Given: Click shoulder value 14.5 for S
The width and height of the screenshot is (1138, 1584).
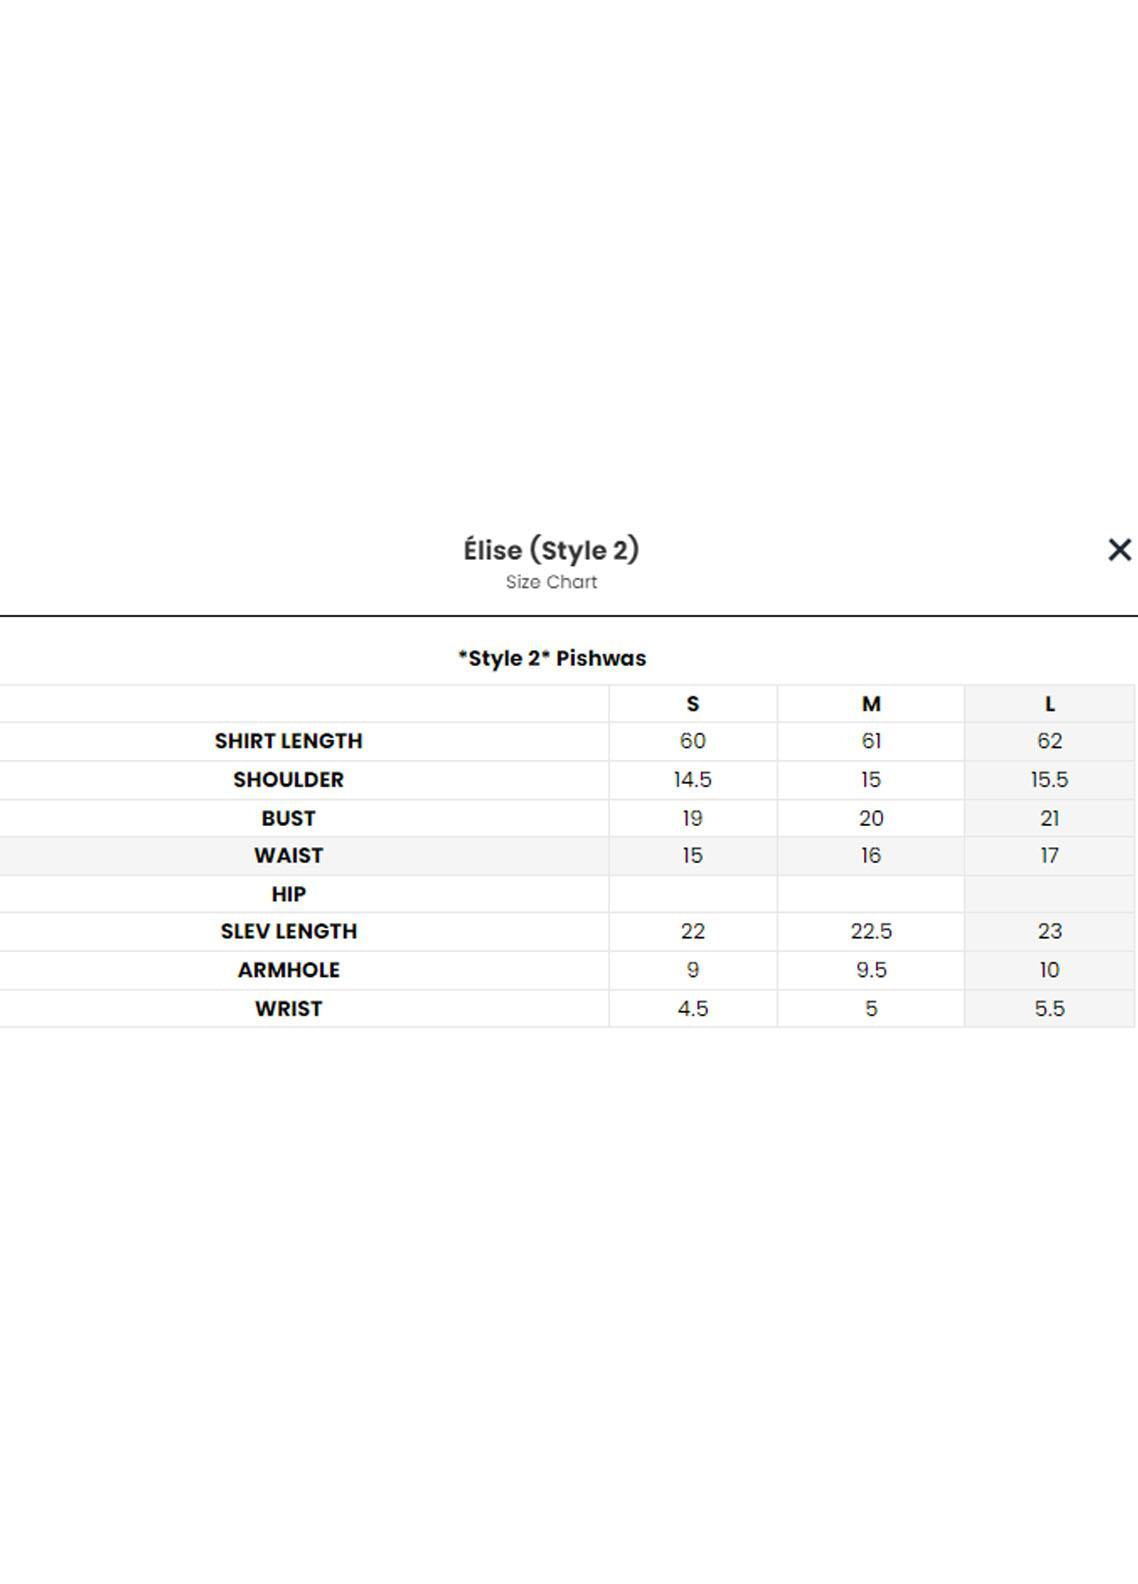Looking at the screenshot, I should pos(692,780).
